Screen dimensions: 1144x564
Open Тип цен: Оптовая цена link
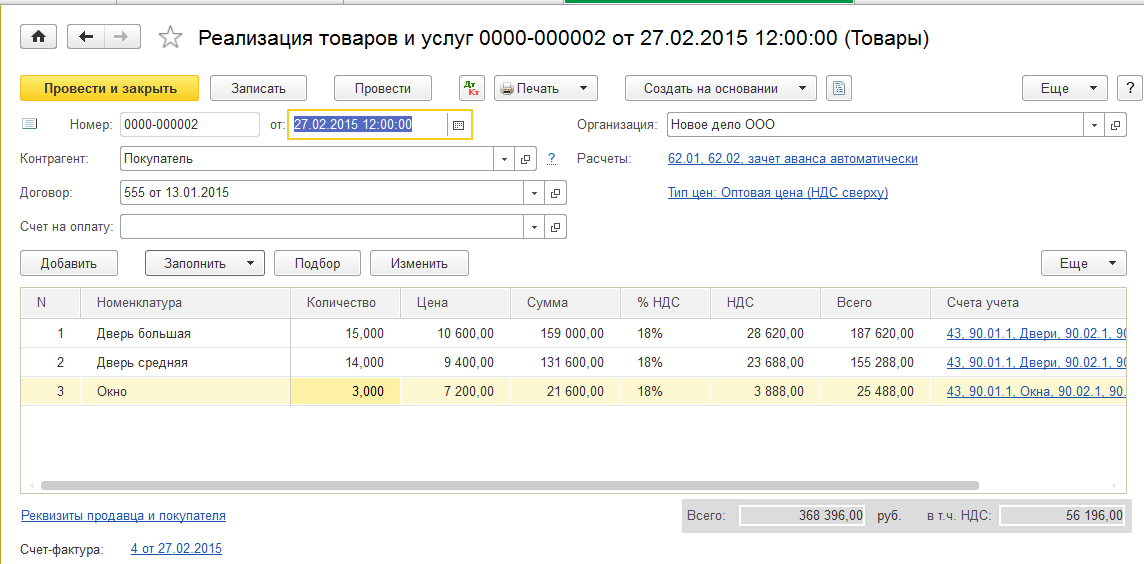pyautogui.click(x=778, y=193)
